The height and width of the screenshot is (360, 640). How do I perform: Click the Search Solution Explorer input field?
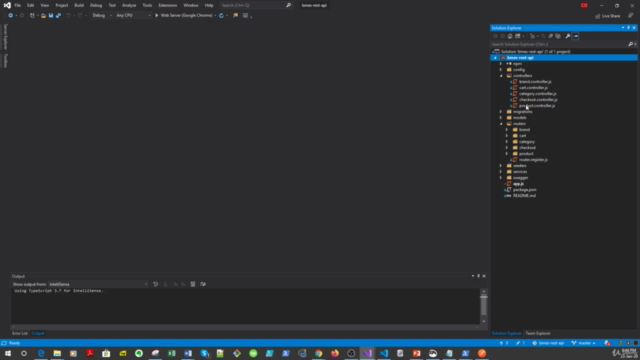(558, 44)
